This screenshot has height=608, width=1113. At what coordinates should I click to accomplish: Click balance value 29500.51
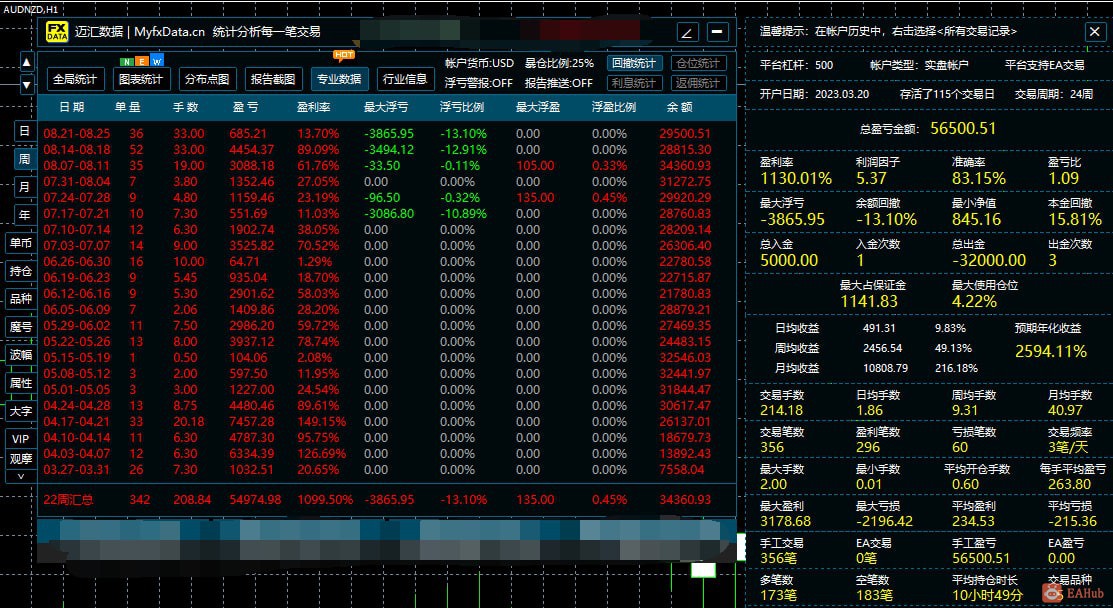(684, 133)
